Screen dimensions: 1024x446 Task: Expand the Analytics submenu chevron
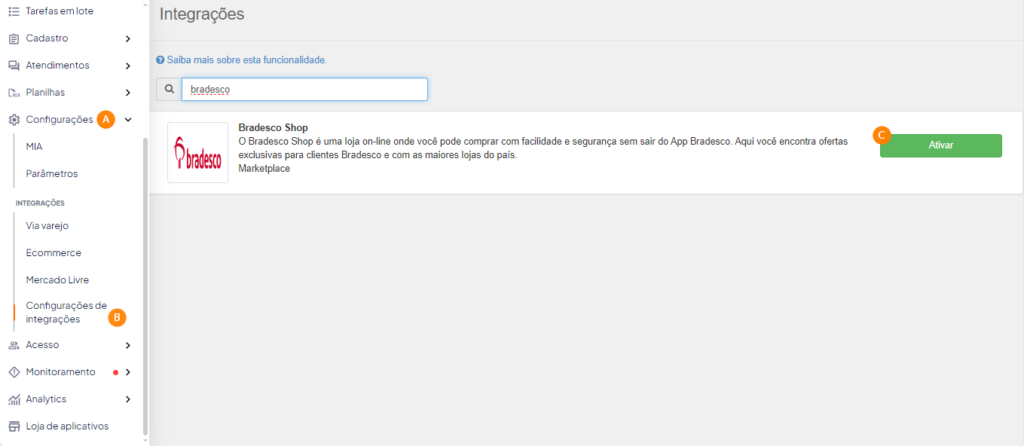[128, 399]
